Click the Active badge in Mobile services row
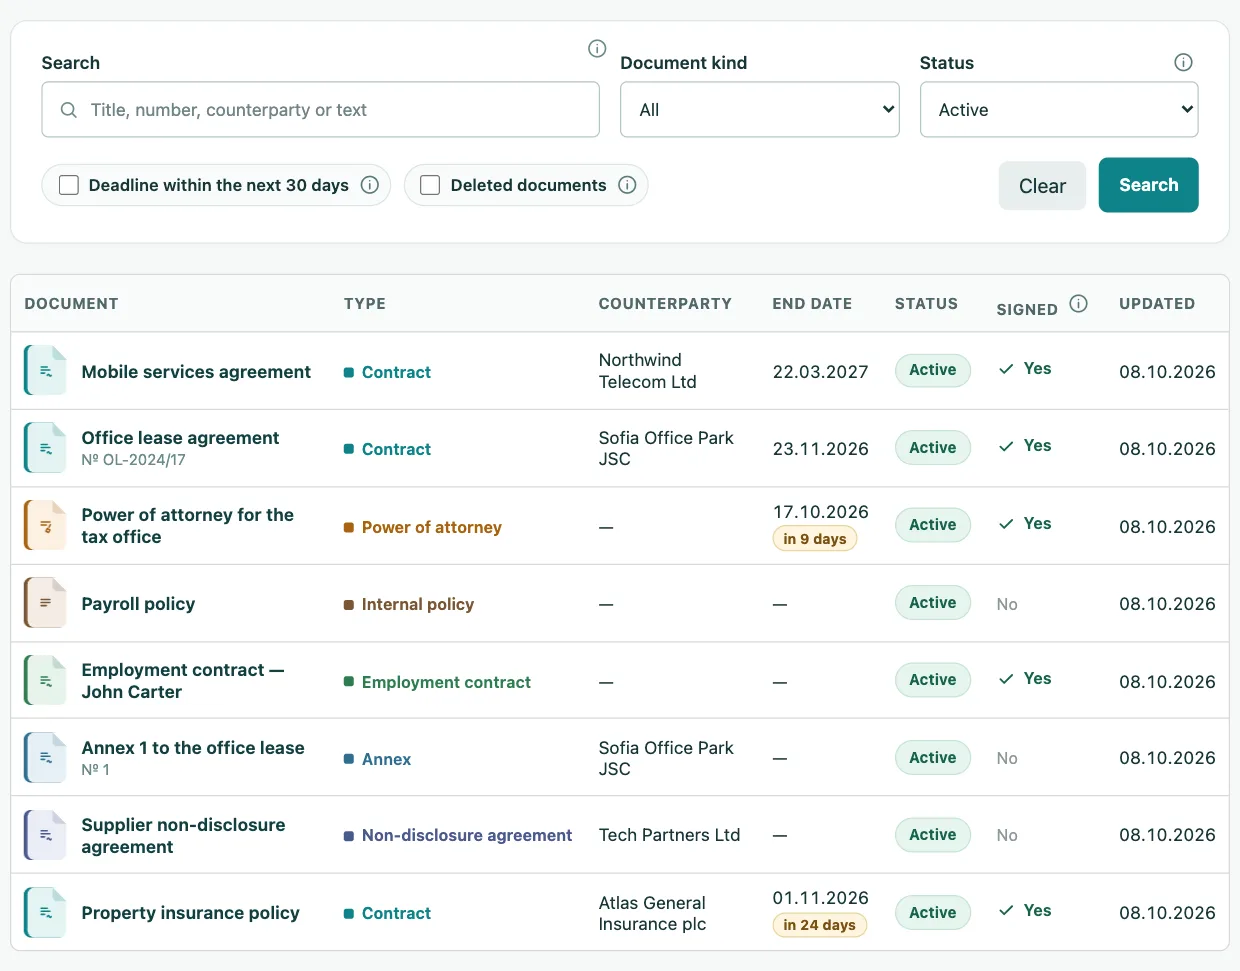Viewport: 1240px width, 971px height. tap(932, 370)
